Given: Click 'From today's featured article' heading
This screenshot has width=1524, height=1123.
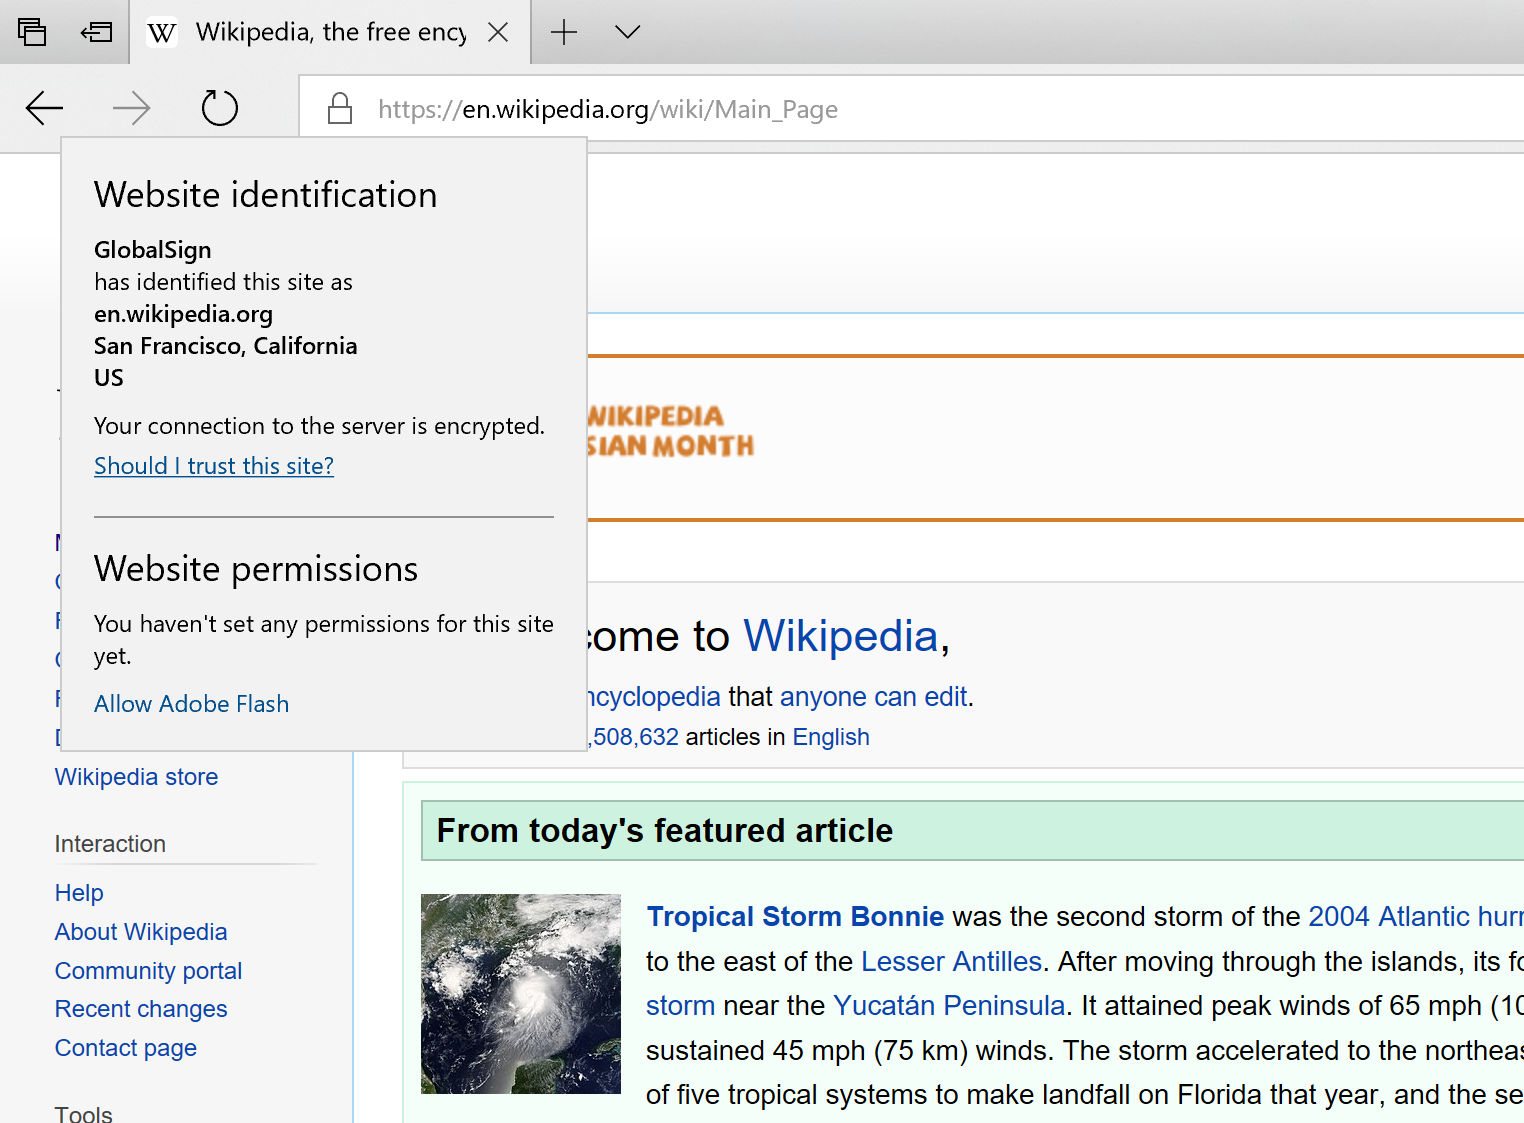Looking at the screenshot, I should pos(665,831).
